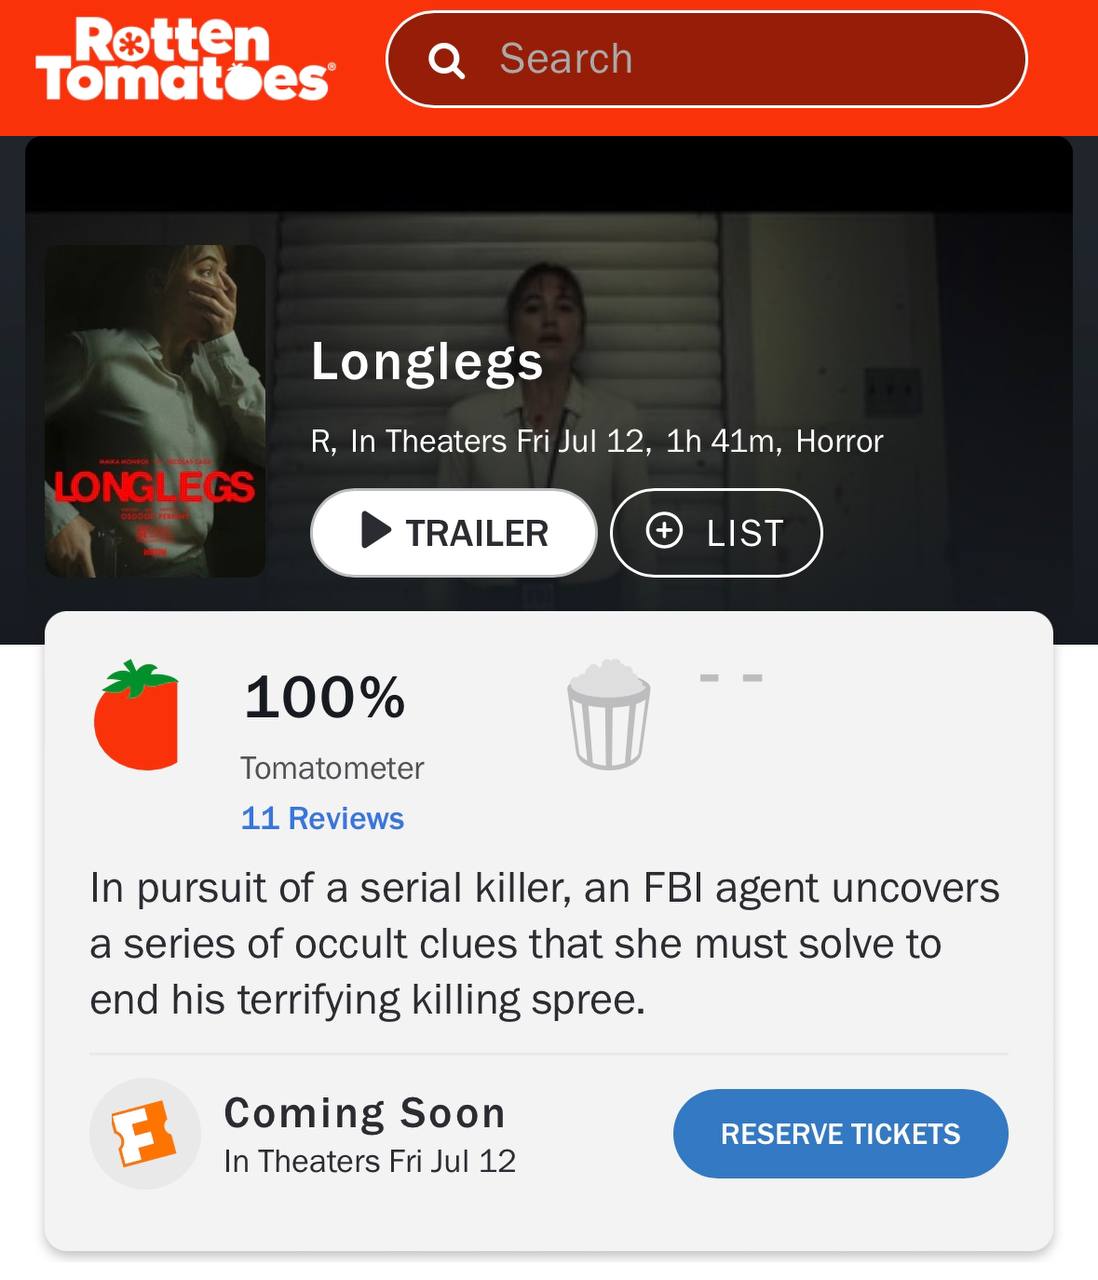Click the Tomatometer label text
This screenshot has width=1098, height=1280.
332,768
